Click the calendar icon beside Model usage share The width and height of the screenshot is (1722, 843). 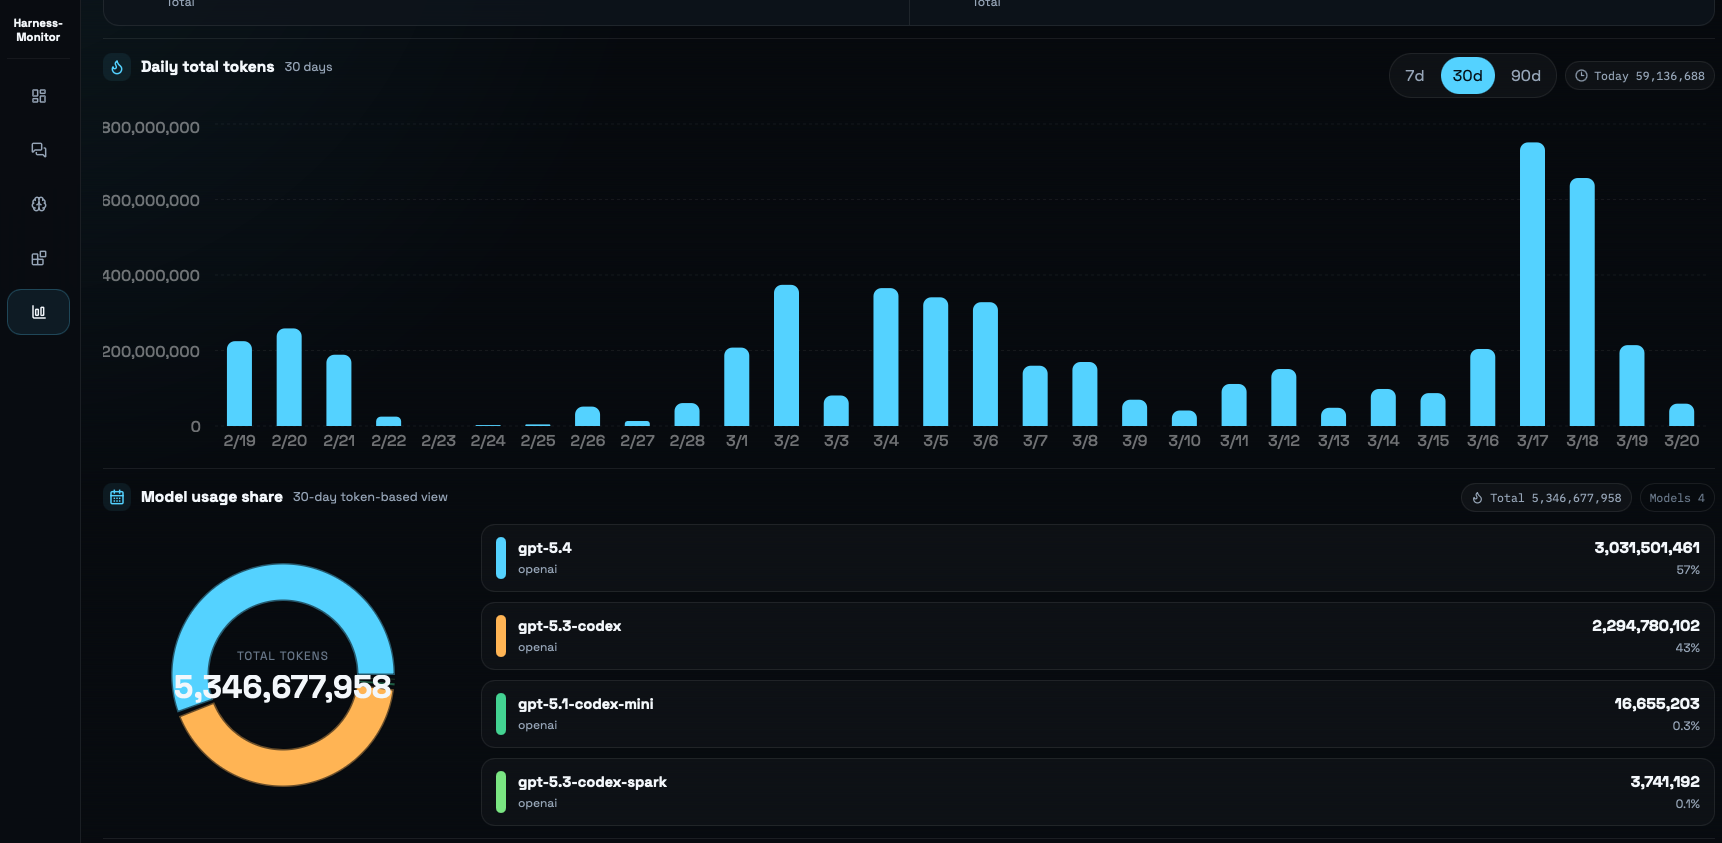(x=117, y=497)
